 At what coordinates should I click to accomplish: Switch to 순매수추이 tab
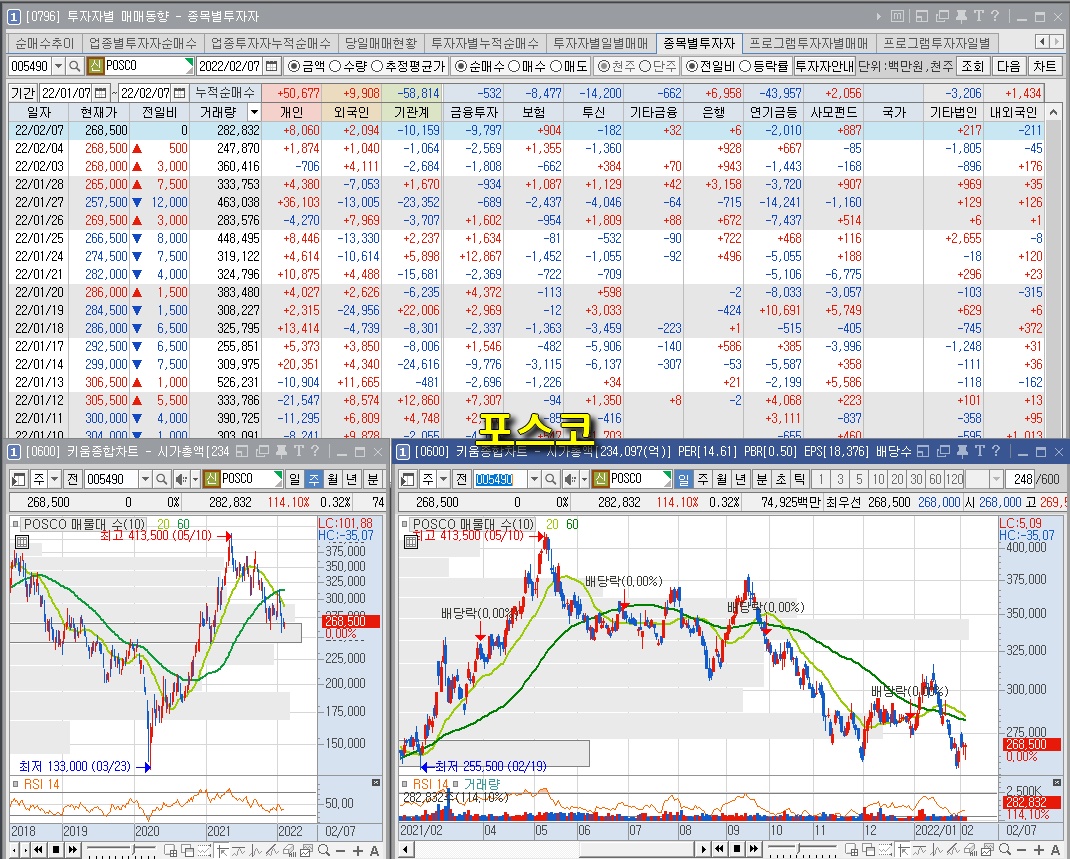(x=44, y=43)
